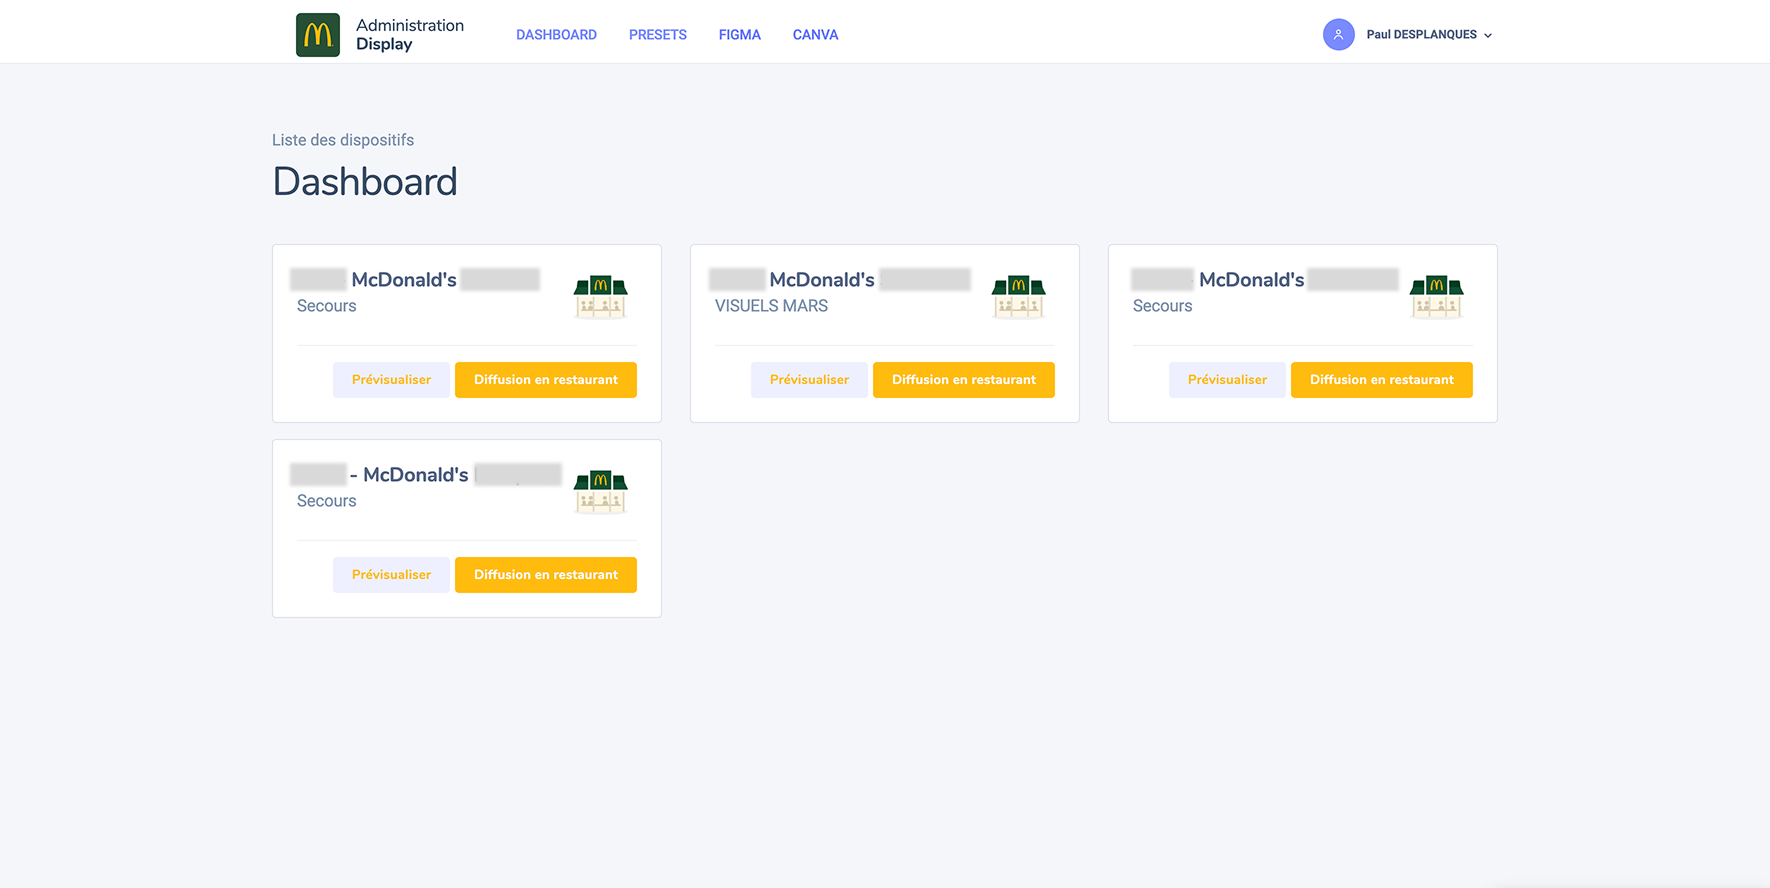Preview the VISUELS MARS device
Viewport: 1770px width, 888px height.
click(x=809, y=380)
